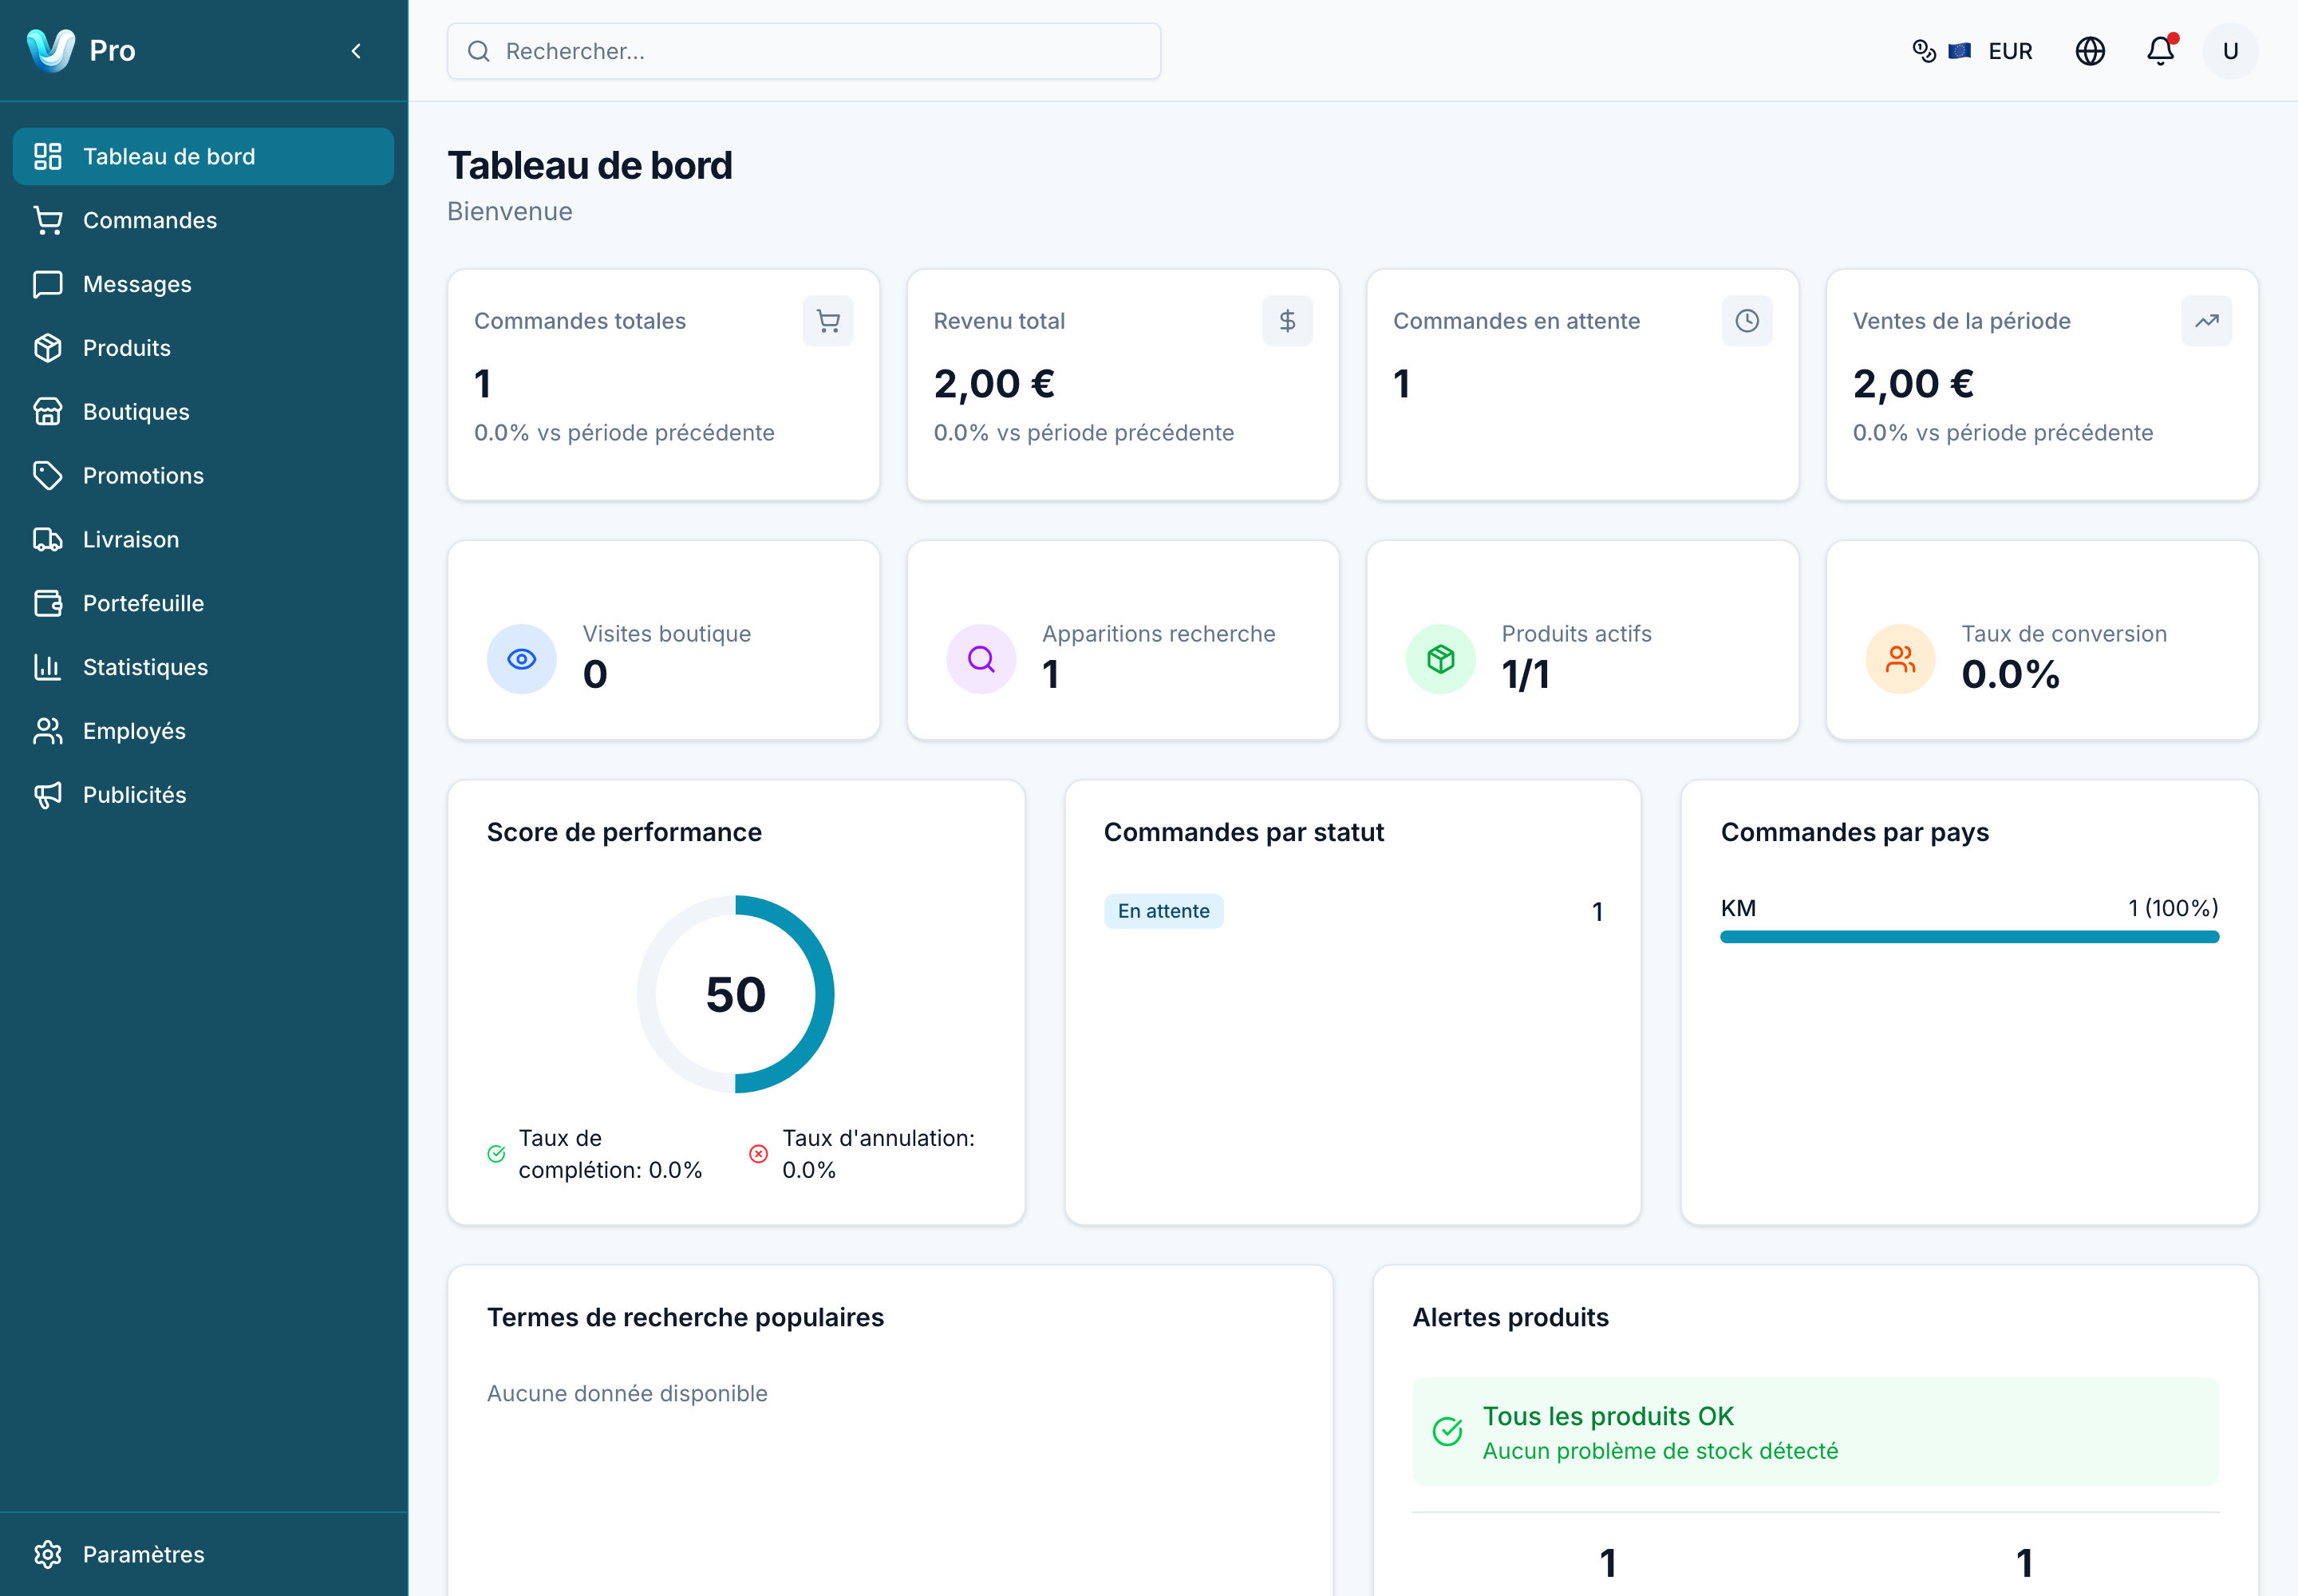Click the Termes de recherche populaires heading
The width and height of the screenshot is (2298, 1596).
[x=685, y=1317]
